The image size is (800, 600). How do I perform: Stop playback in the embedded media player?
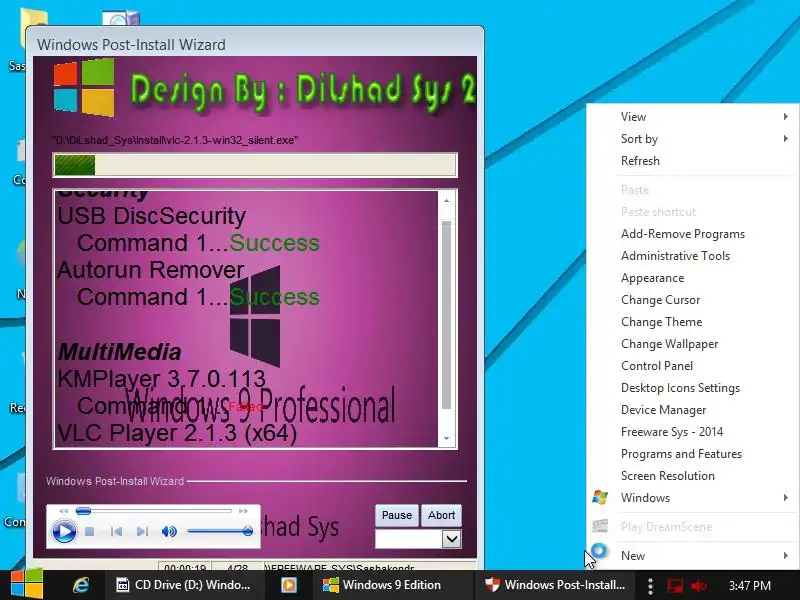pos(90,532)
